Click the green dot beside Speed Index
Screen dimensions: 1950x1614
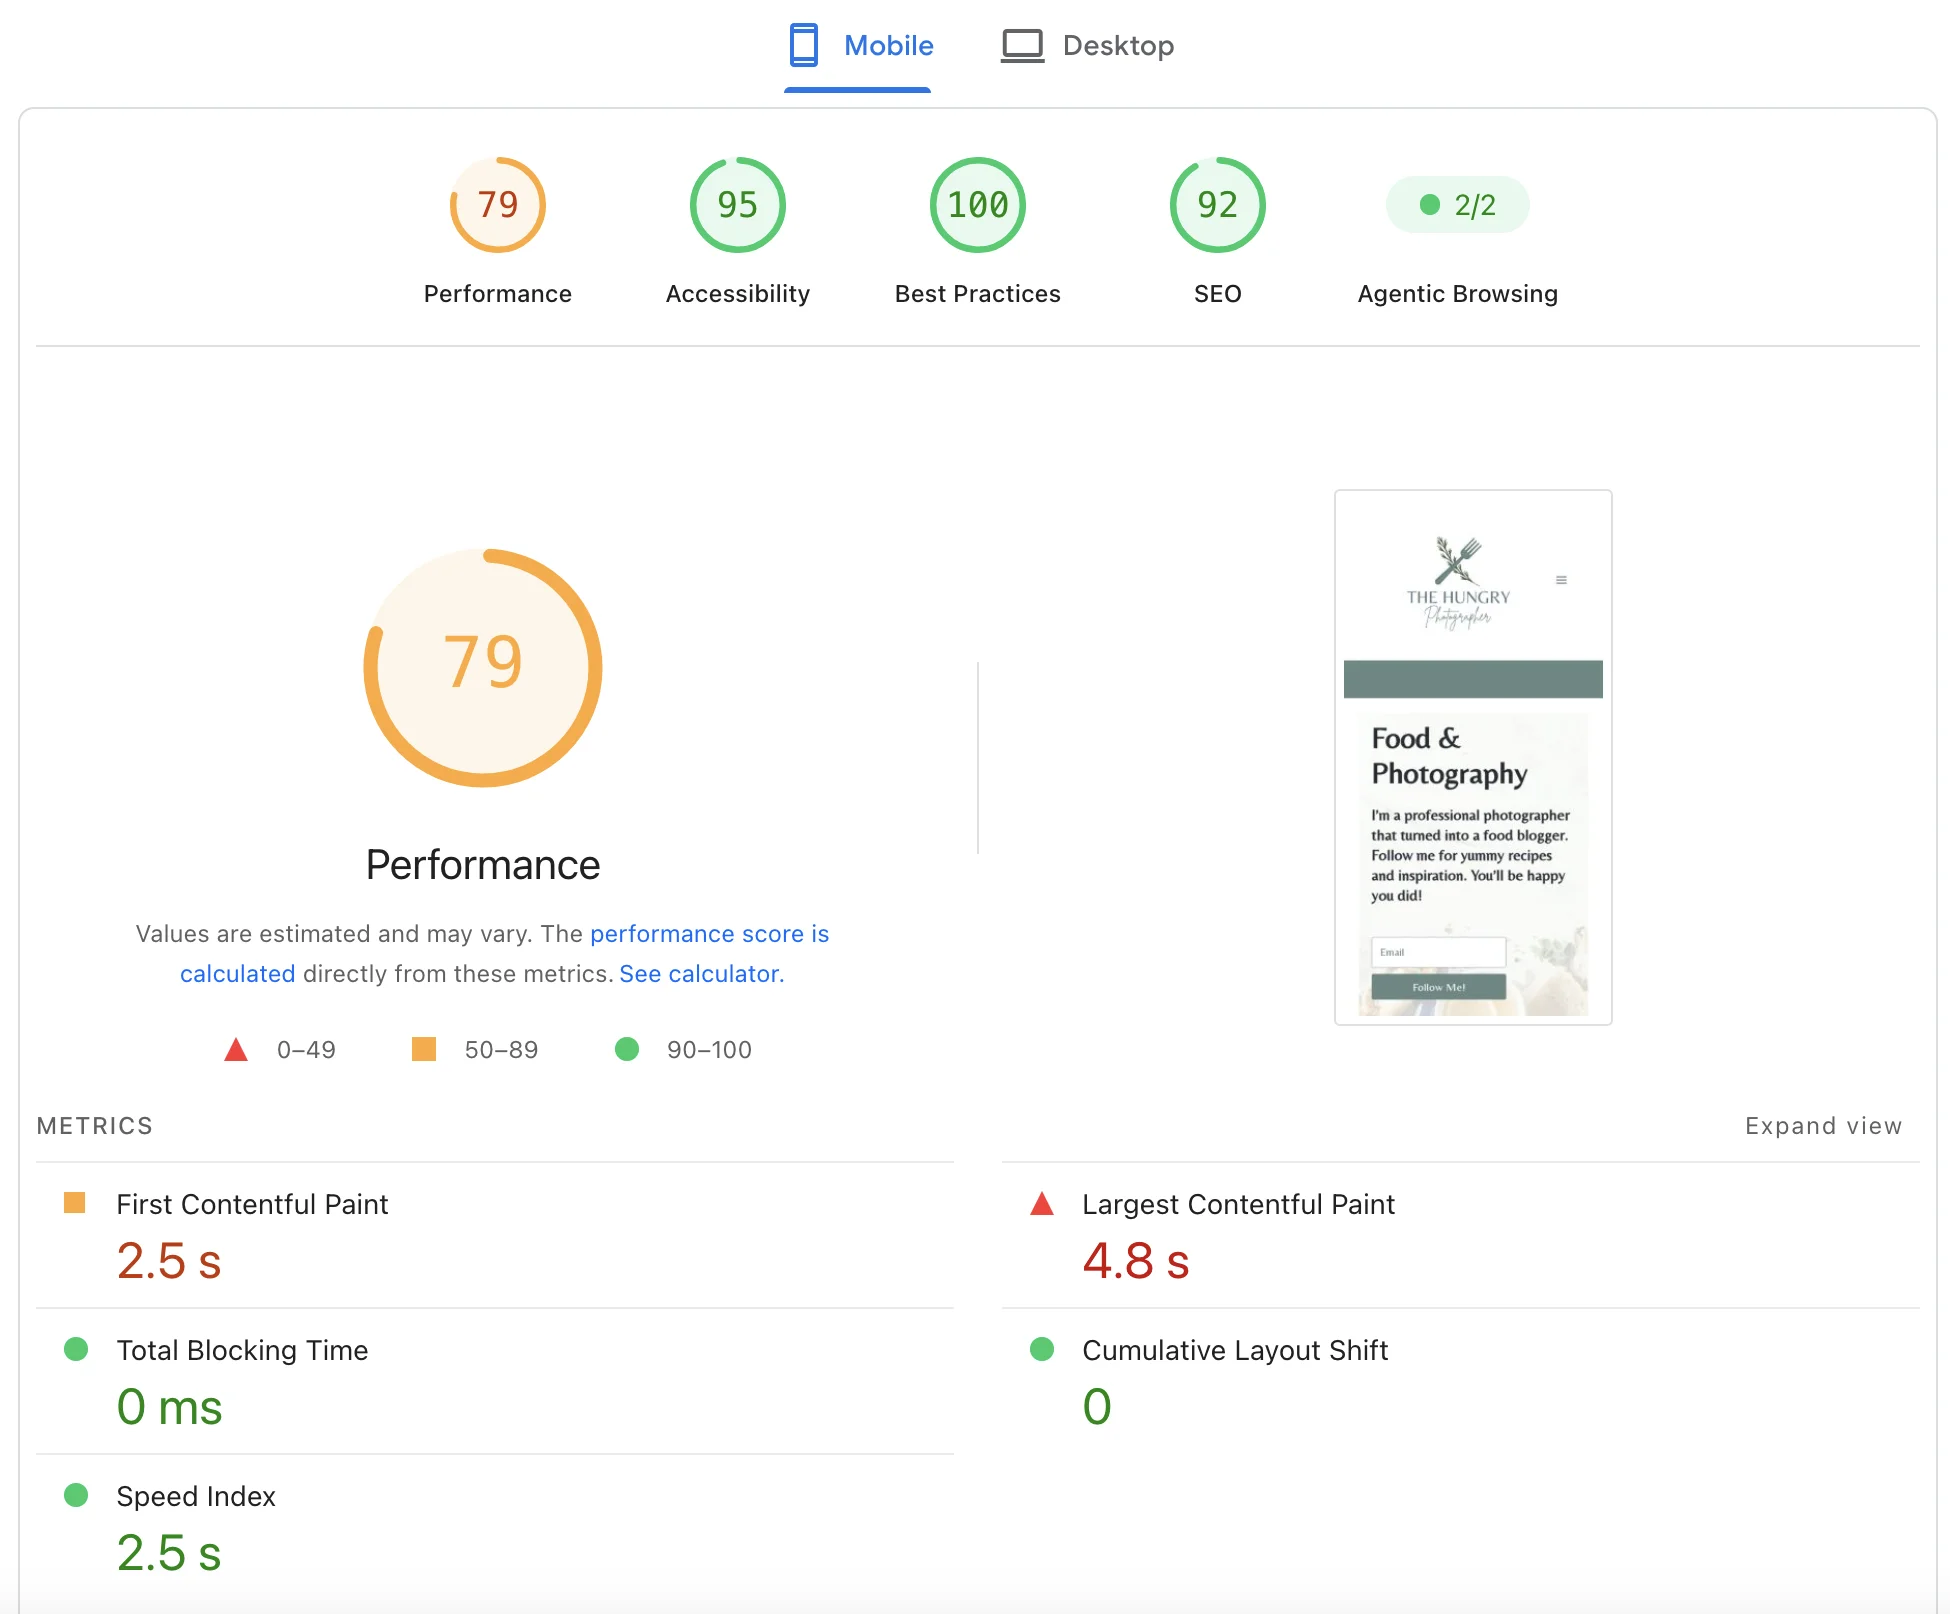click(76, 1495)
